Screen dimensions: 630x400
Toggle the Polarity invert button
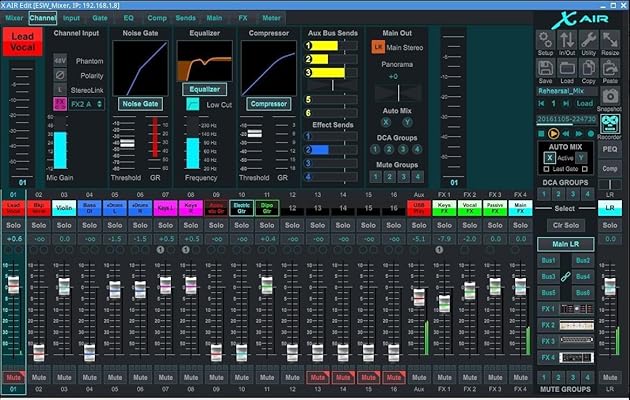click(x=59, y=75)
